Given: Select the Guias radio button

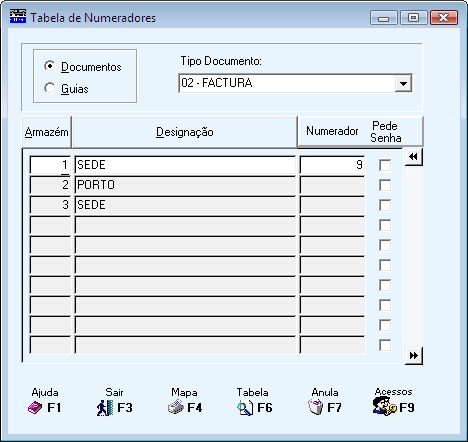Looking at the screenshot, I should 50,88.
